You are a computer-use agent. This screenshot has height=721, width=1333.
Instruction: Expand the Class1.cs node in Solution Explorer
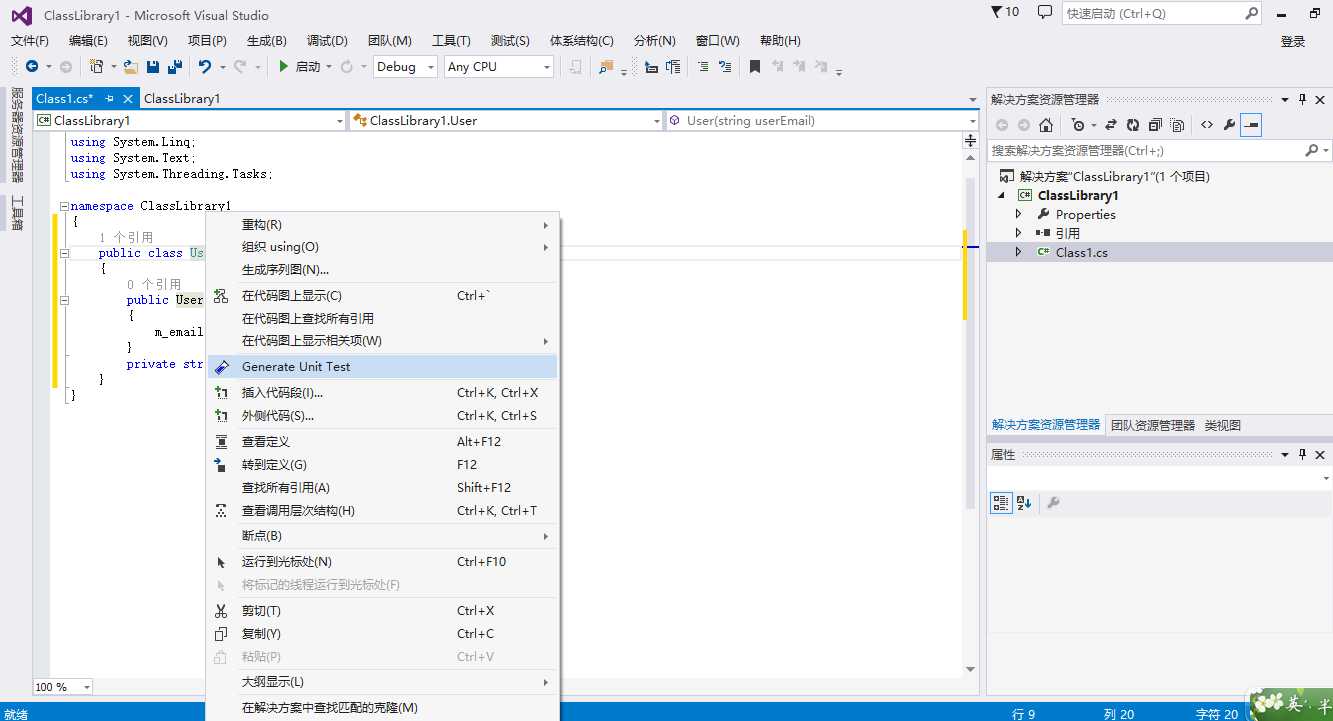(x=1019, y=252)
